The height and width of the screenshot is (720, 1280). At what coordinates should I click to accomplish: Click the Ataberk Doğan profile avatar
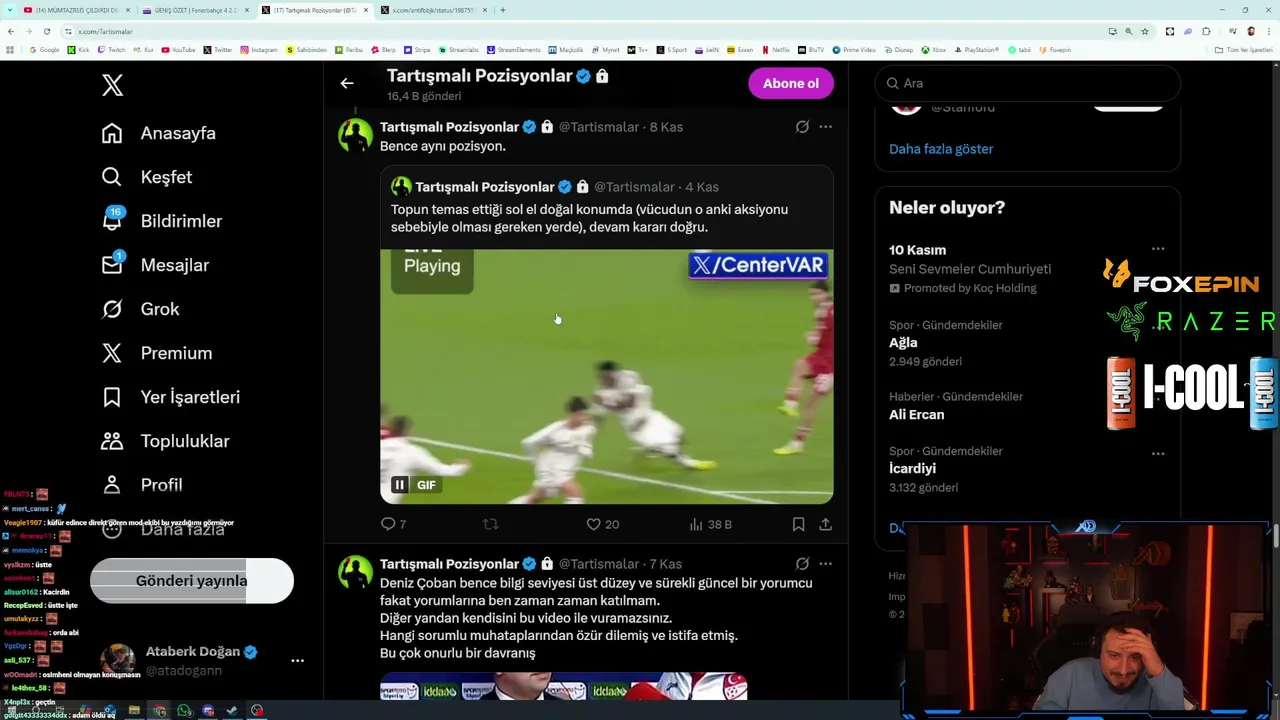[x=117, y=660]
